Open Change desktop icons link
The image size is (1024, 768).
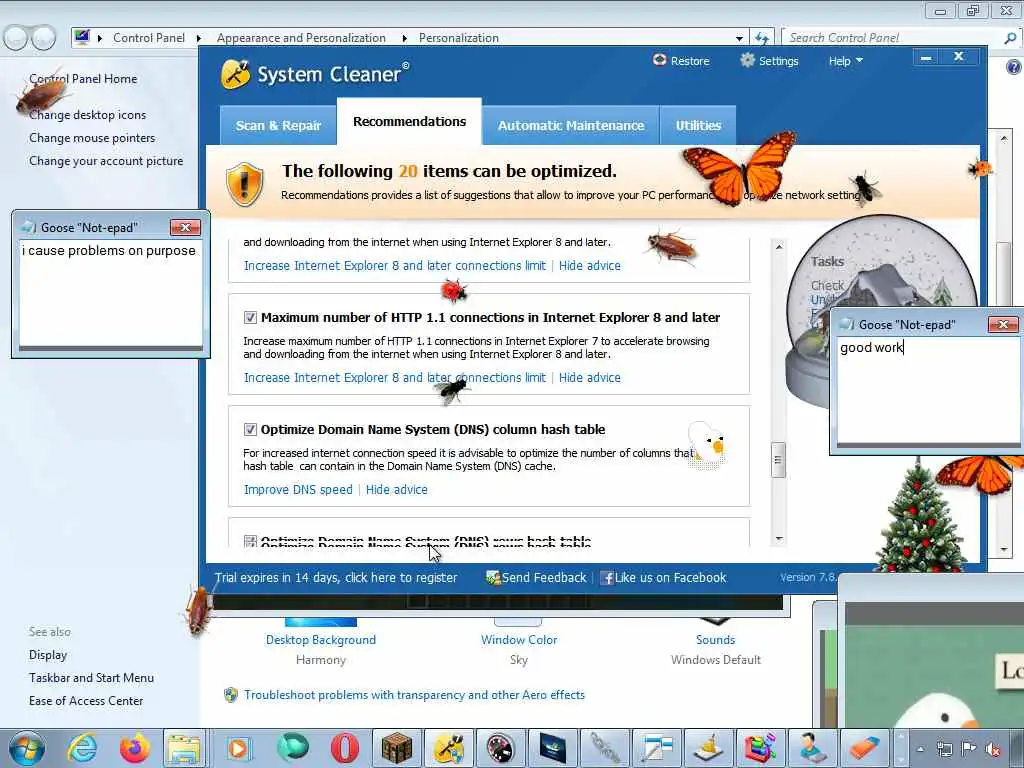(x=88, y=115)
